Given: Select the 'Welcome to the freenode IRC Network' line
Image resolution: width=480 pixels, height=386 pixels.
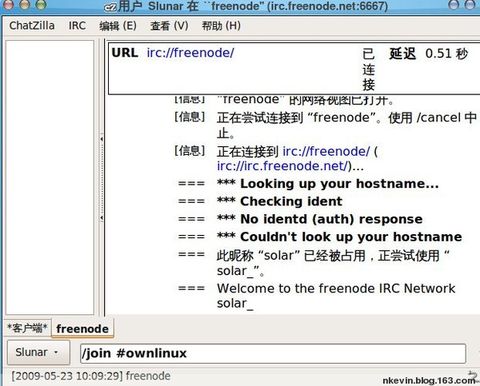Looking at the screenshot, I should coord(336,296).
